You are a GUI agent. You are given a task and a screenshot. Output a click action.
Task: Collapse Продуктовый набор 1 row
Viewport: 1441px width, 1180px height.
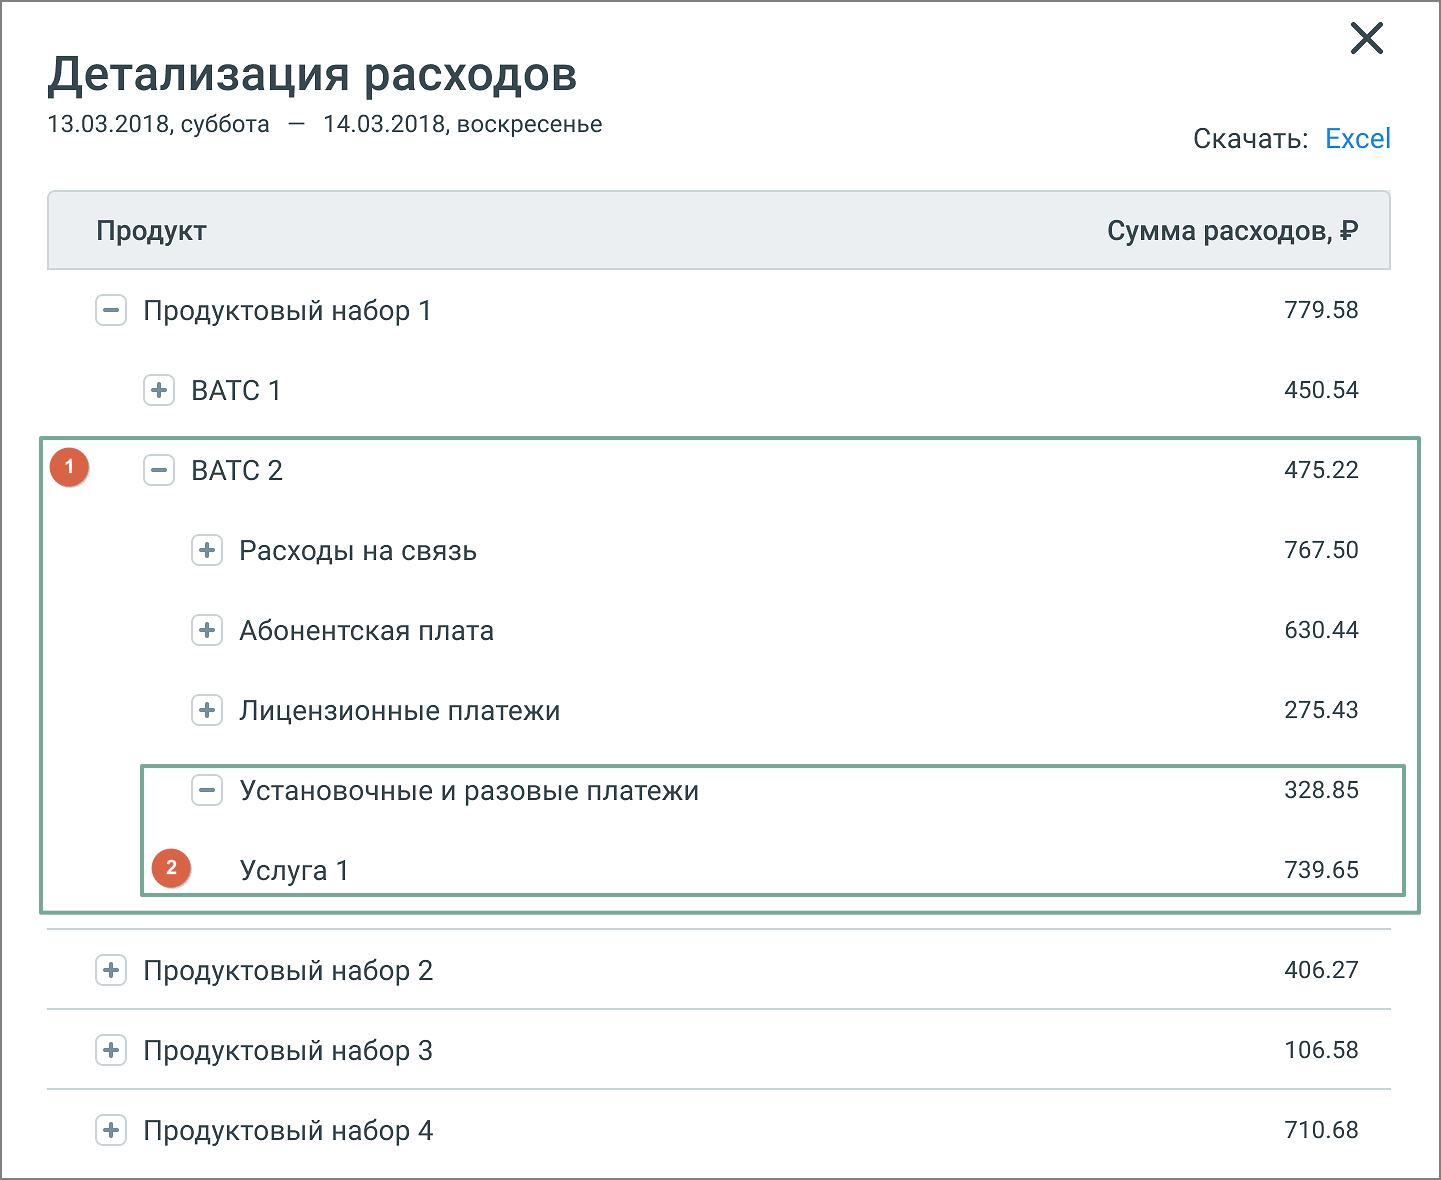pos(111,310)
